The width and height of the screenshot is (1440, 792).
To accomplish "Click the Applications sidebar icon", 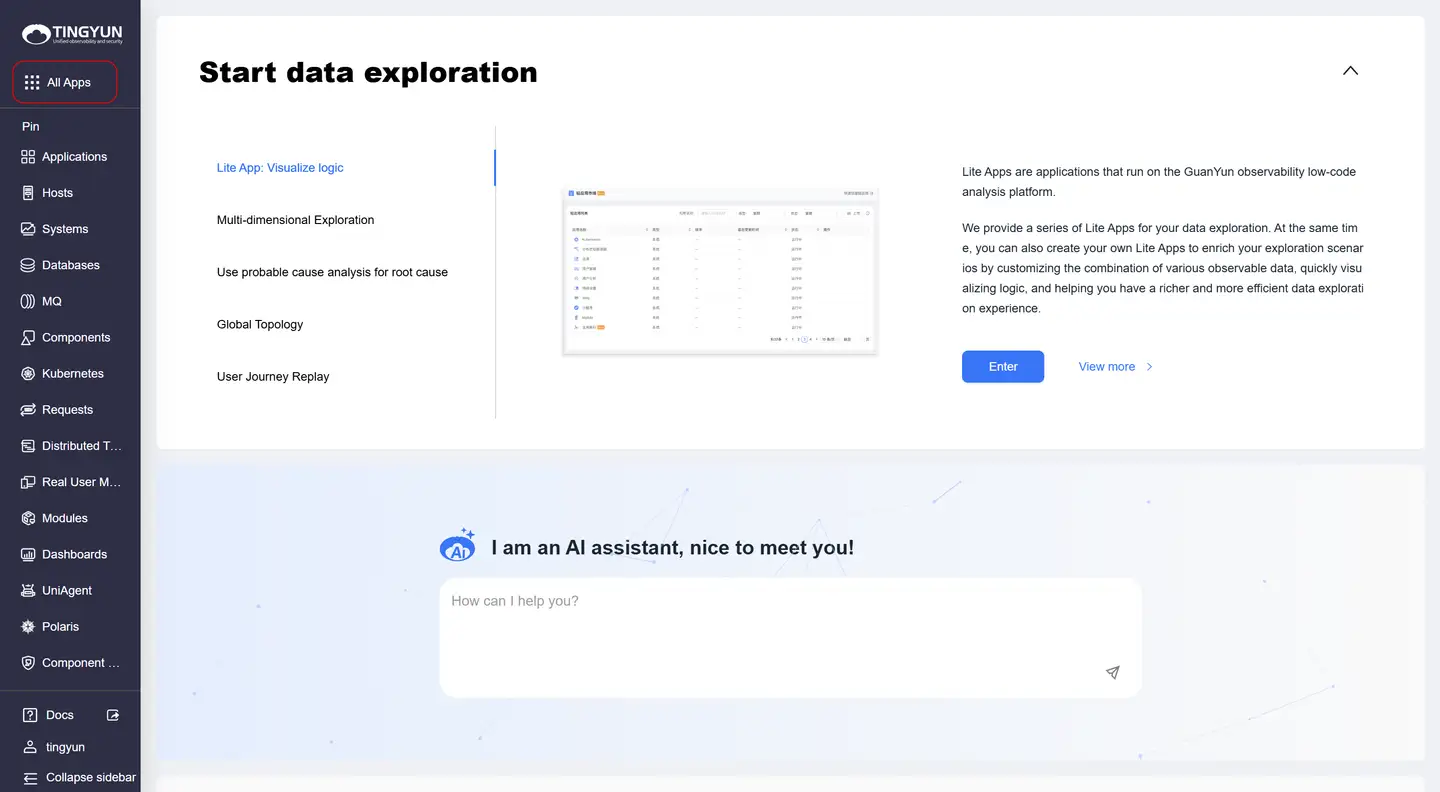I will pos(28,157).
